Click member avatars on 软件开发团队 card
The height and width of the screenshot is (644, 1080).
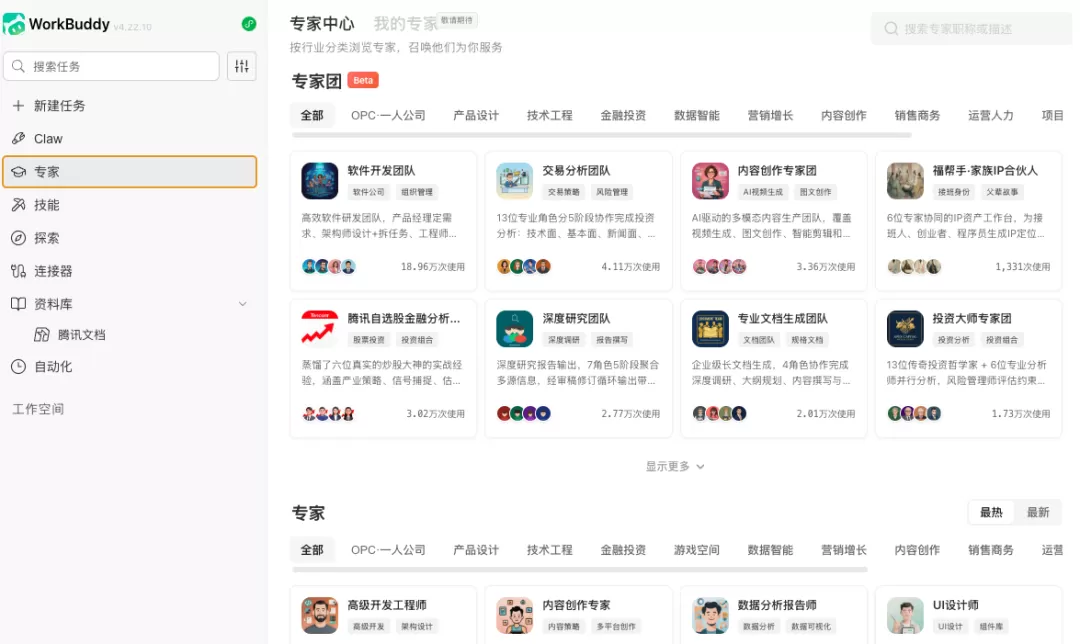[x=329, y=267]
